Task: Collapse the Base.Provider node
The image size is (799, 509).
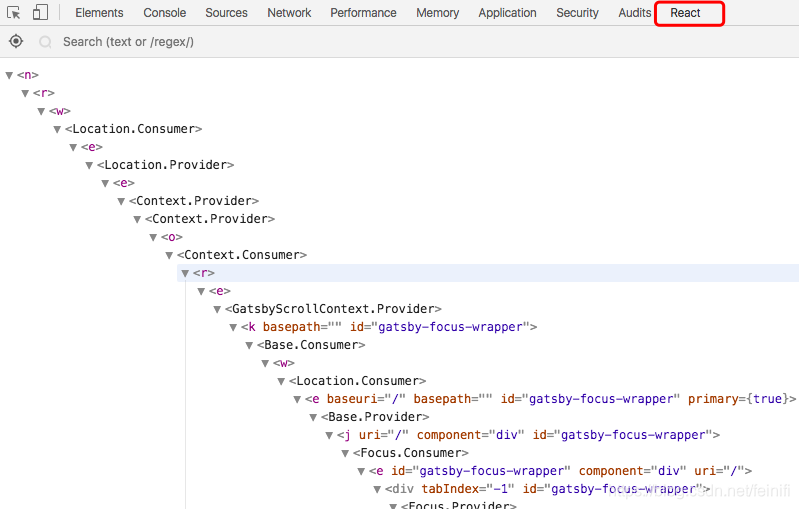Action: point(313,417)
